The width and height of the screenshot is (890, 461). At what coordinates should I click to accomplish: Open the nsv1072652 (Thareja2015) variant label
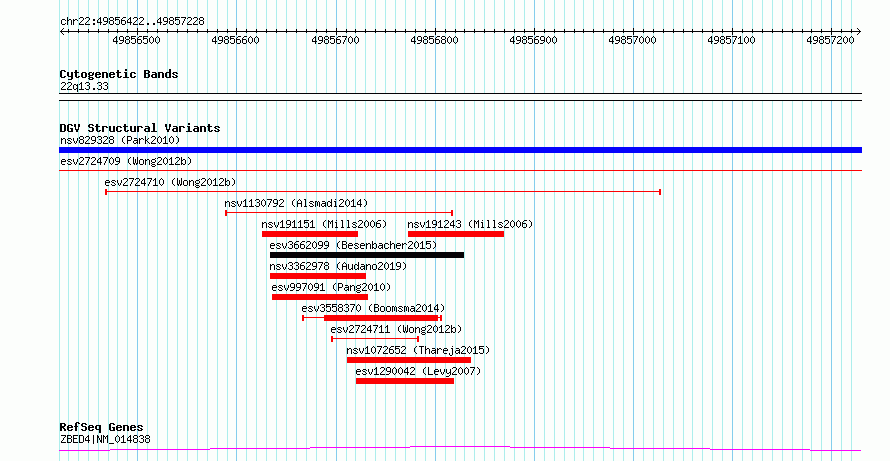pos(418,350)
